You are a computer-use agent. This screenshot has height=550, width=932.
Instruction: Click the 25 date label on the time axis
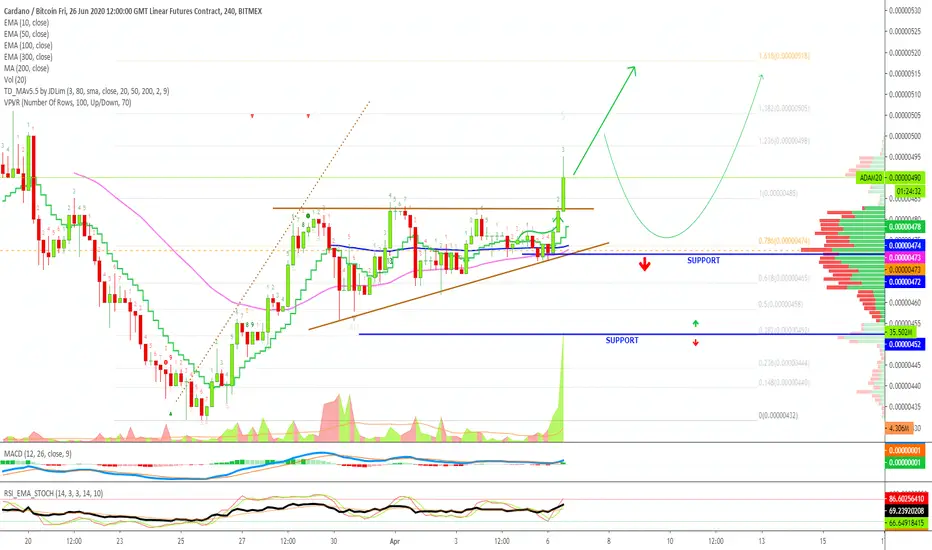[181, 541]
